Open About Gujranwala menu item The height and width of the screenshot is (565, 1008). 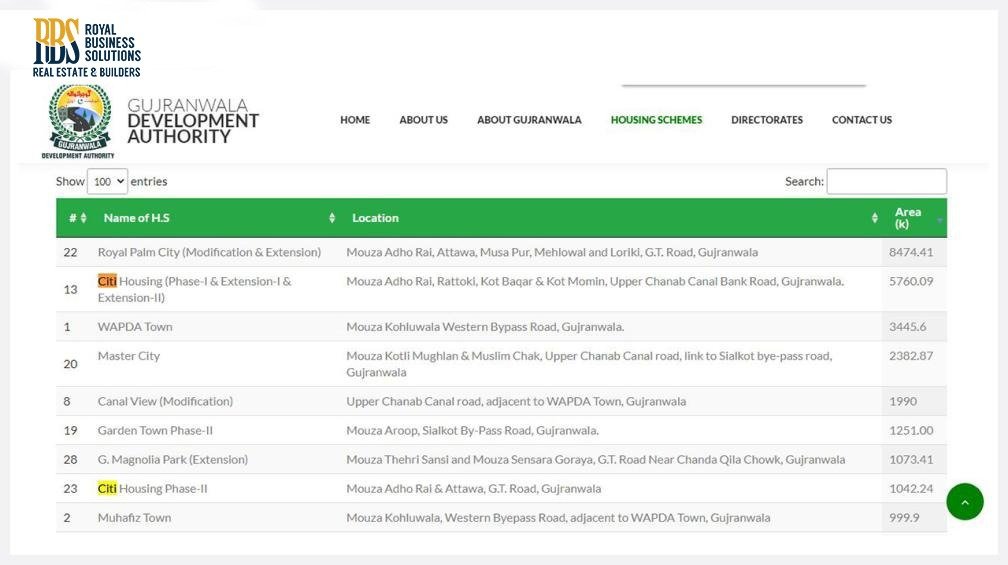[529, 120]
